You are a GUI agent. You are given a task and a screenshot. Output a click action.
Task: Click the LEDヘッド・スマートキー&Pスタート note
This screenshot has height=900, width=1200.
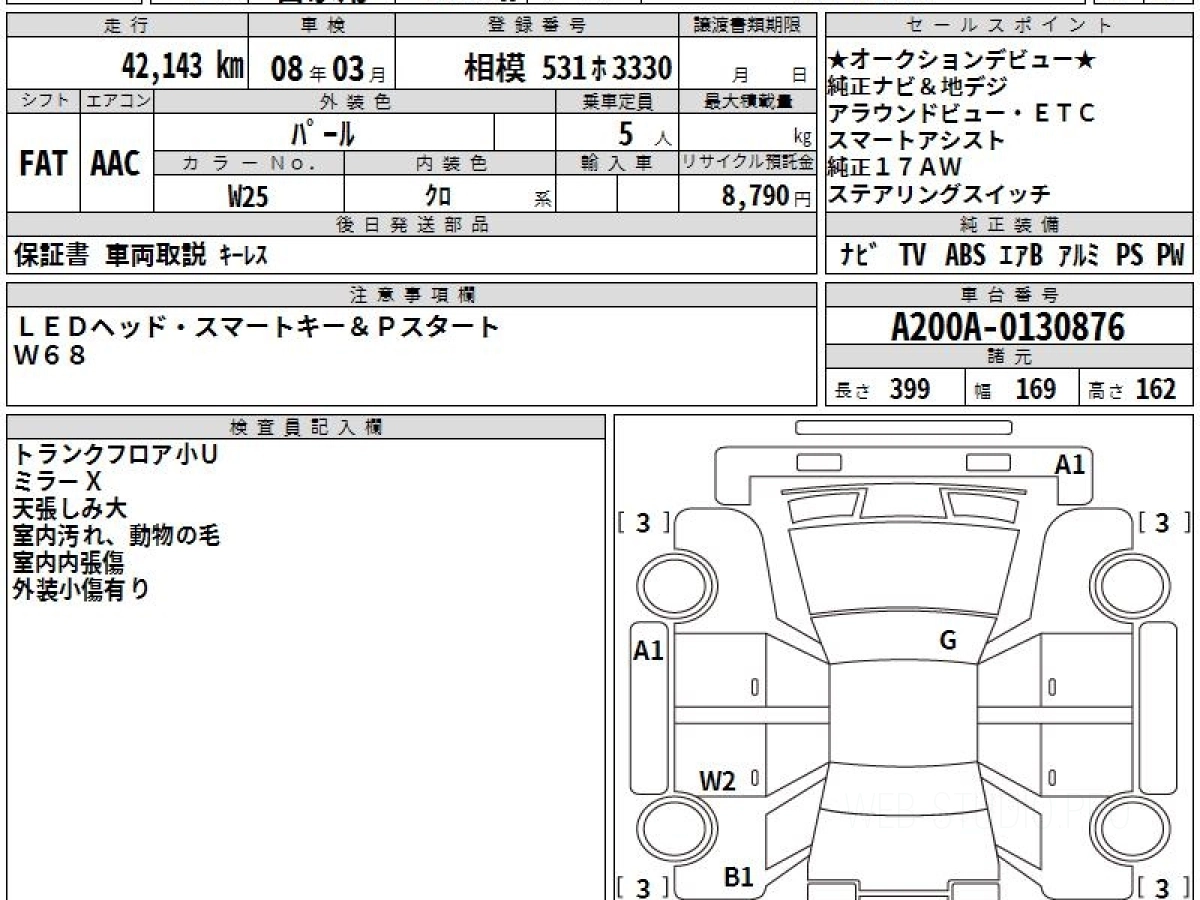[x=258, y=326]
